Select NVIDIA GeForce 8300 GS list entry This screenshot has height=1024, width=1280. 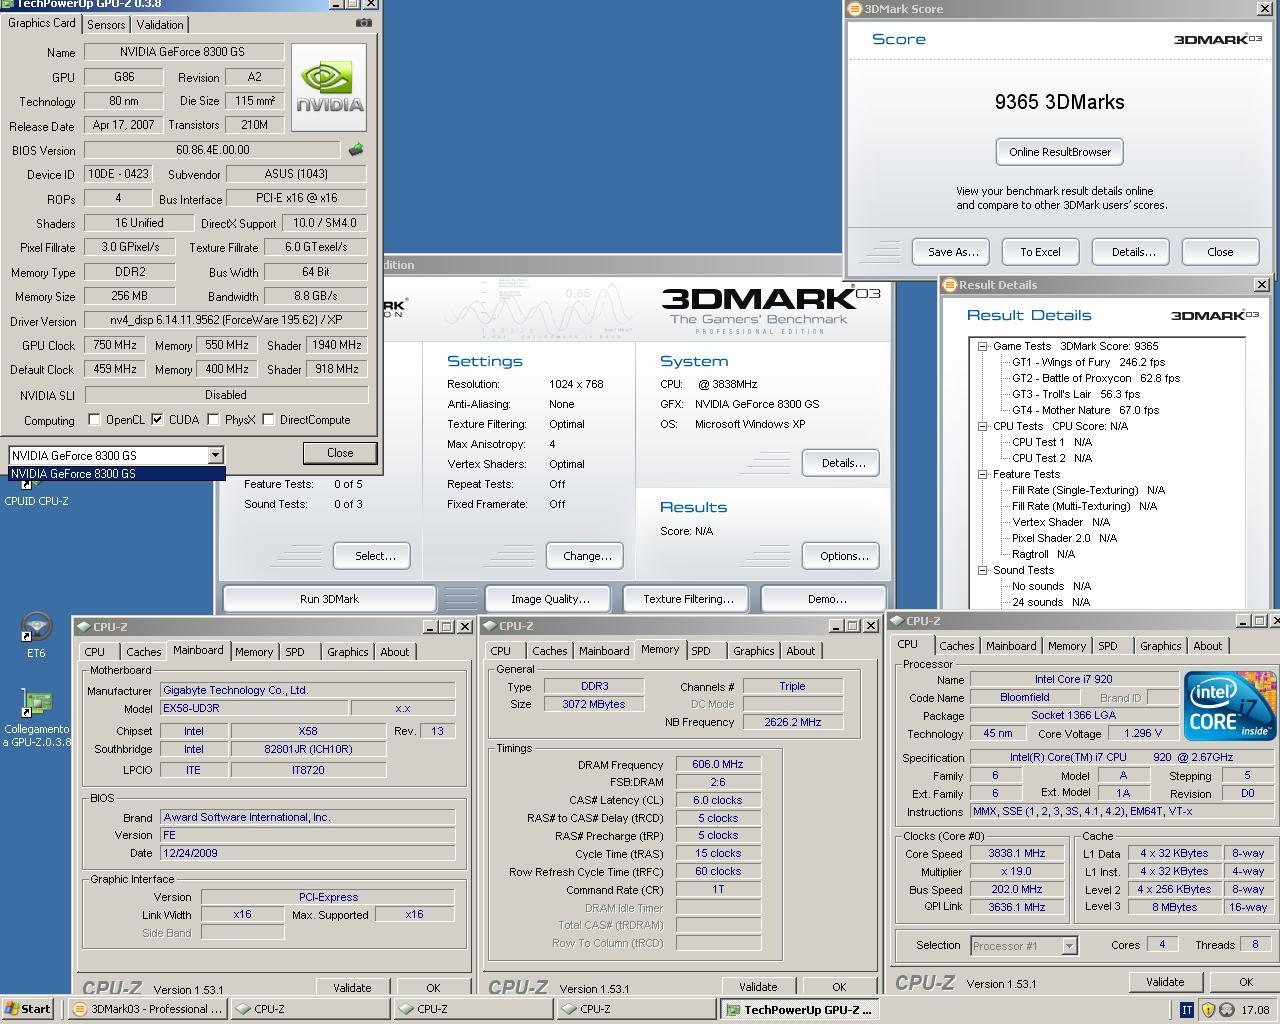click(117, 474)
